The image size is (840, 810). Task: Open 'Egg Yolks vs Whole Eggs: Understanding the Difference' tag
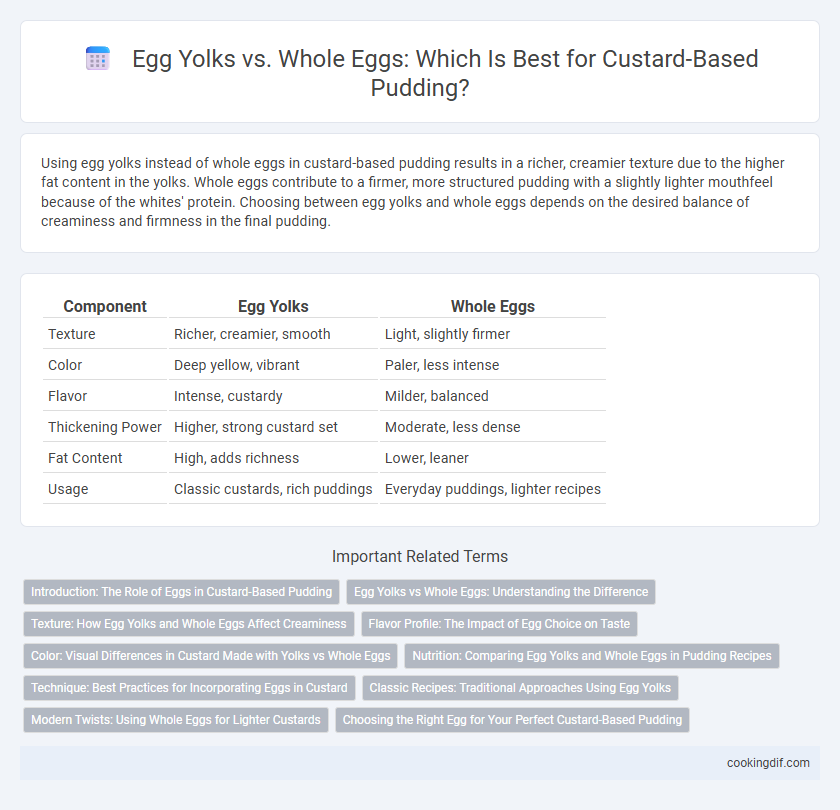click(x=501, y=592)
